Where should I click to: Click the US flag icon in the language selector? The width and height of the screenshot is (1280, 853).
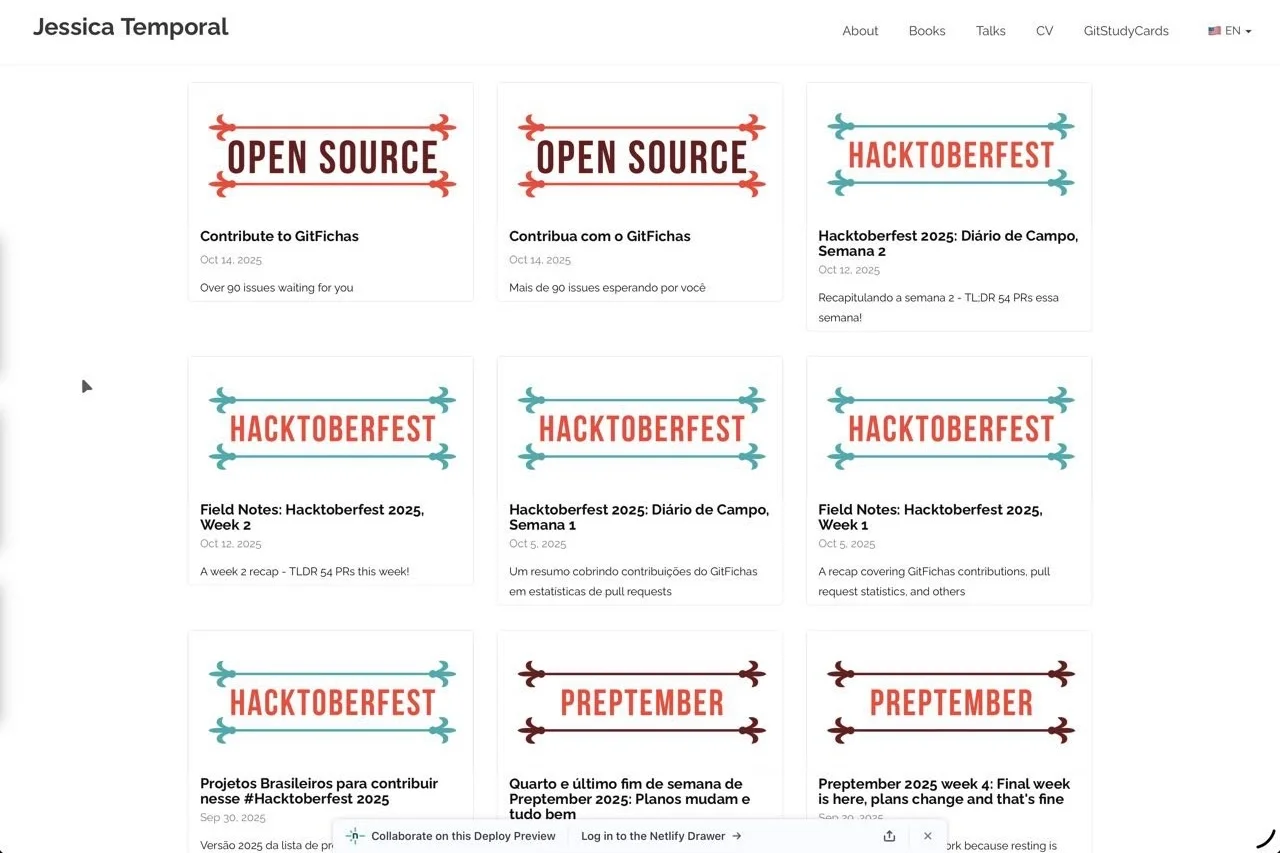point(1215,31)
